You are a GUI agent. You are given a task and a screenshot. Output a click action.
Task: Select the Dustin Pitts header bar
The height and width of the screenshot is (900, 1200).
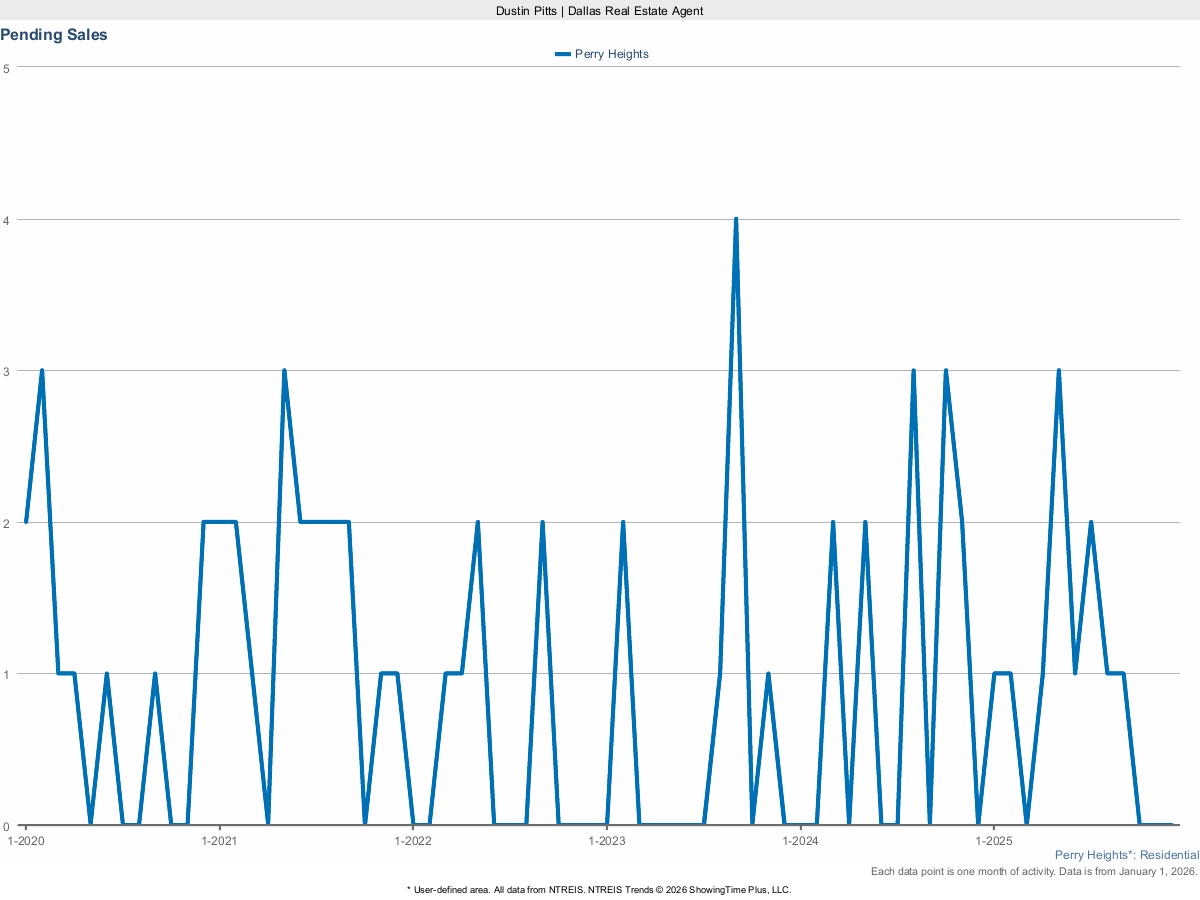[x=598, y=11]
